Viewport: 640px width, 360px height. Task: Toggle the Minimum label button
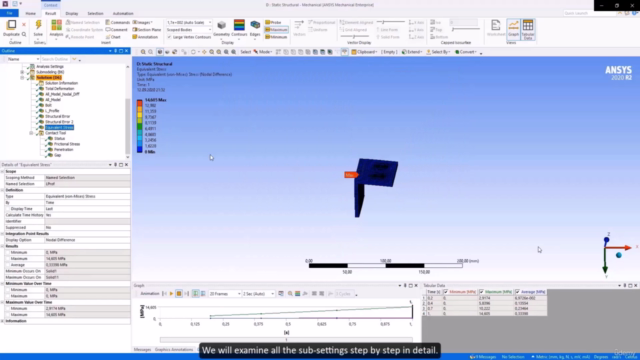pyautogui.click(x=276, y=37)
